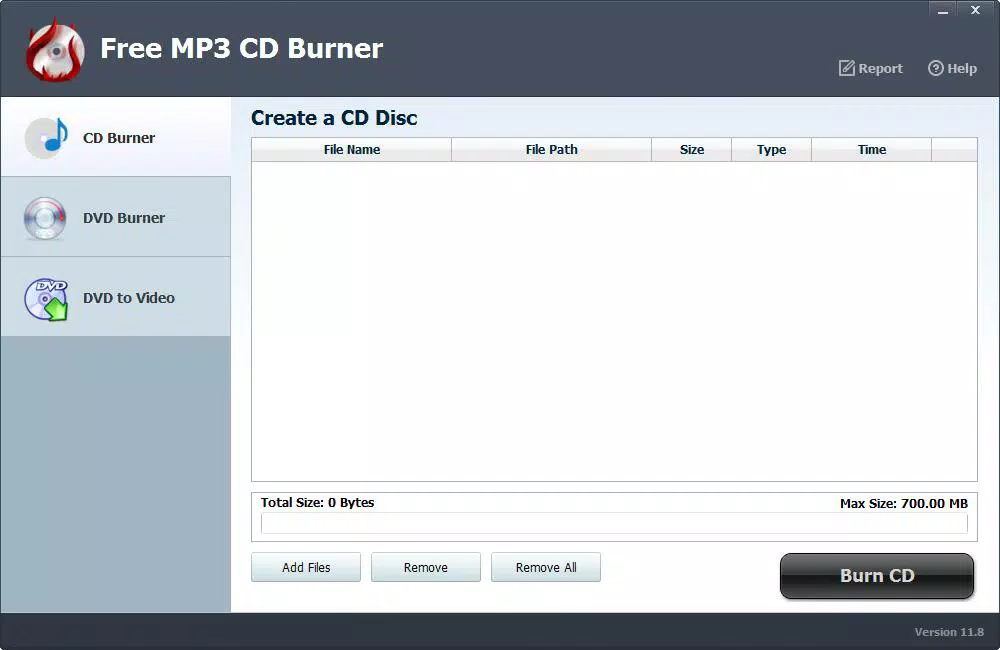Click the DVD to Video icon
1000x650 pixels.
tap(46, 299)
